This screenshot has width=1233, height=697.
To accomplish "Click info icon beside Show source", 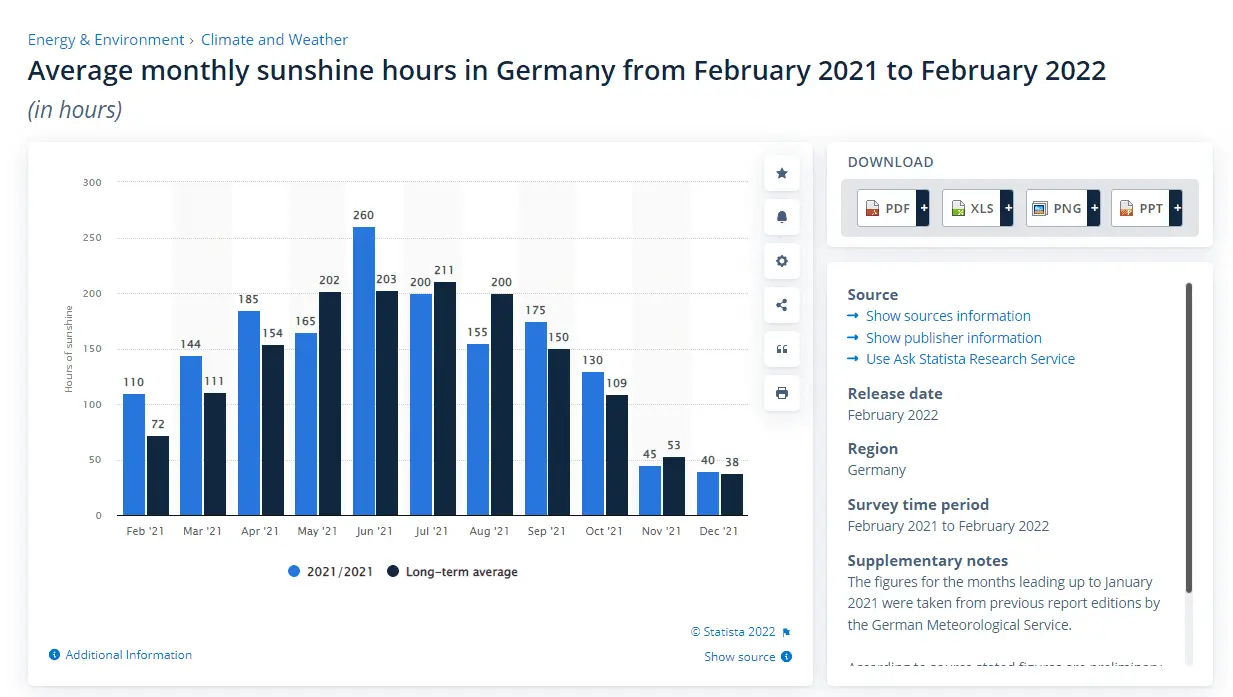I will [786, 657].
